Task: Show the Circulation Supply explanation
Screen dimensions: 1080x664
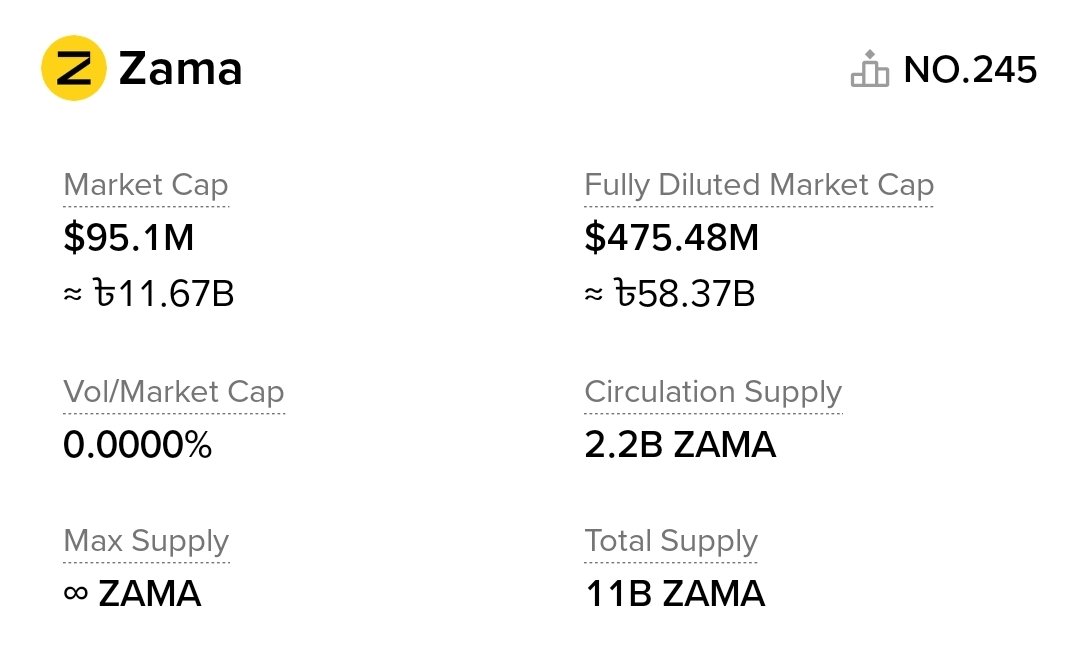Action: pos(712,392)
